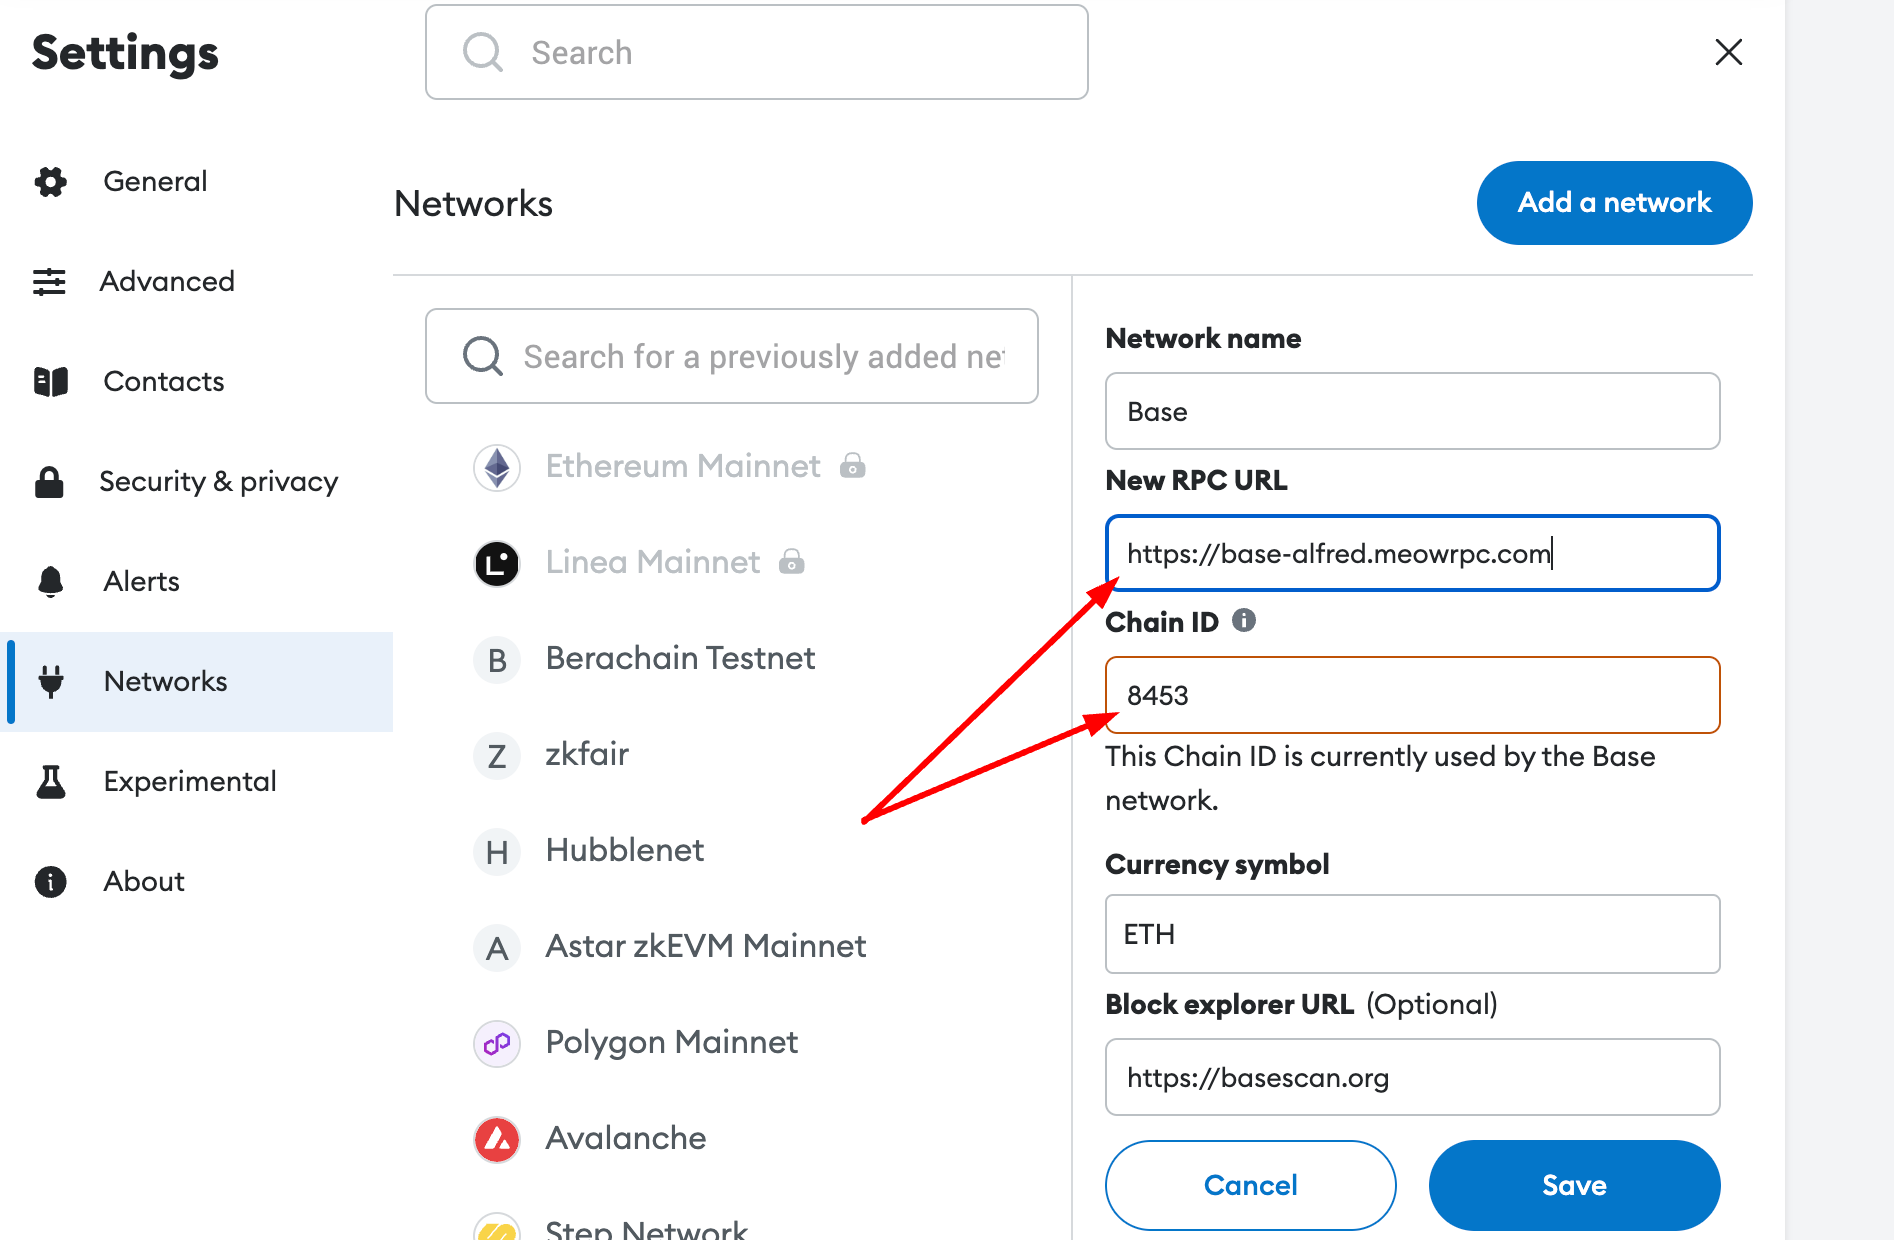Open the General settings section
Image resolution: width=1894 pixels, height=1240 pixels.
155,182
